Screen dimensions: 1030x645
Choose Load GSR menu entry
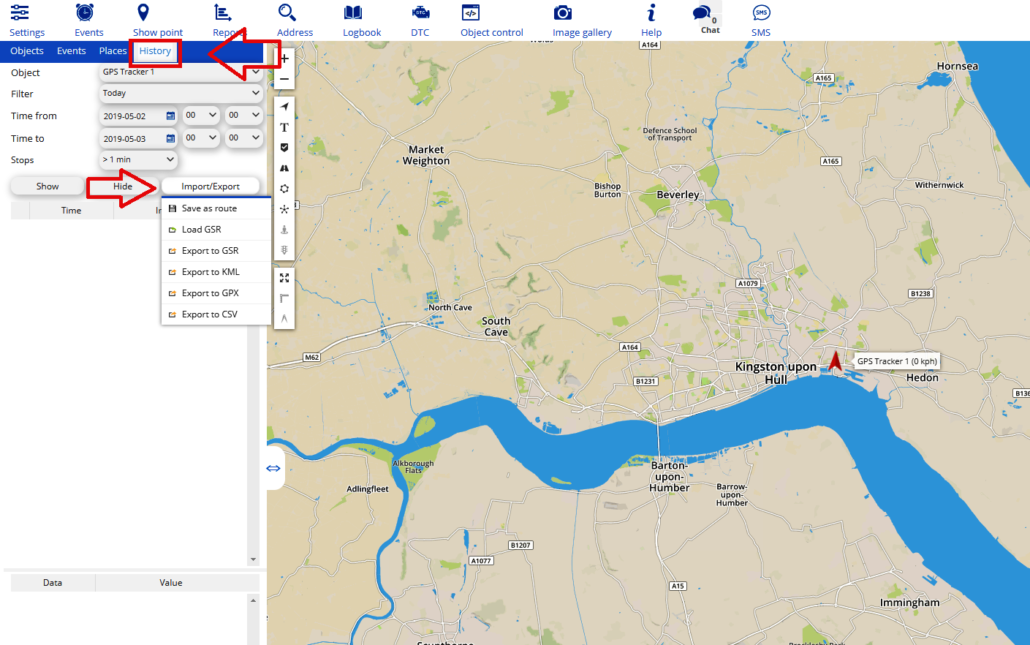pyautogui.click(x=216, y=229)
